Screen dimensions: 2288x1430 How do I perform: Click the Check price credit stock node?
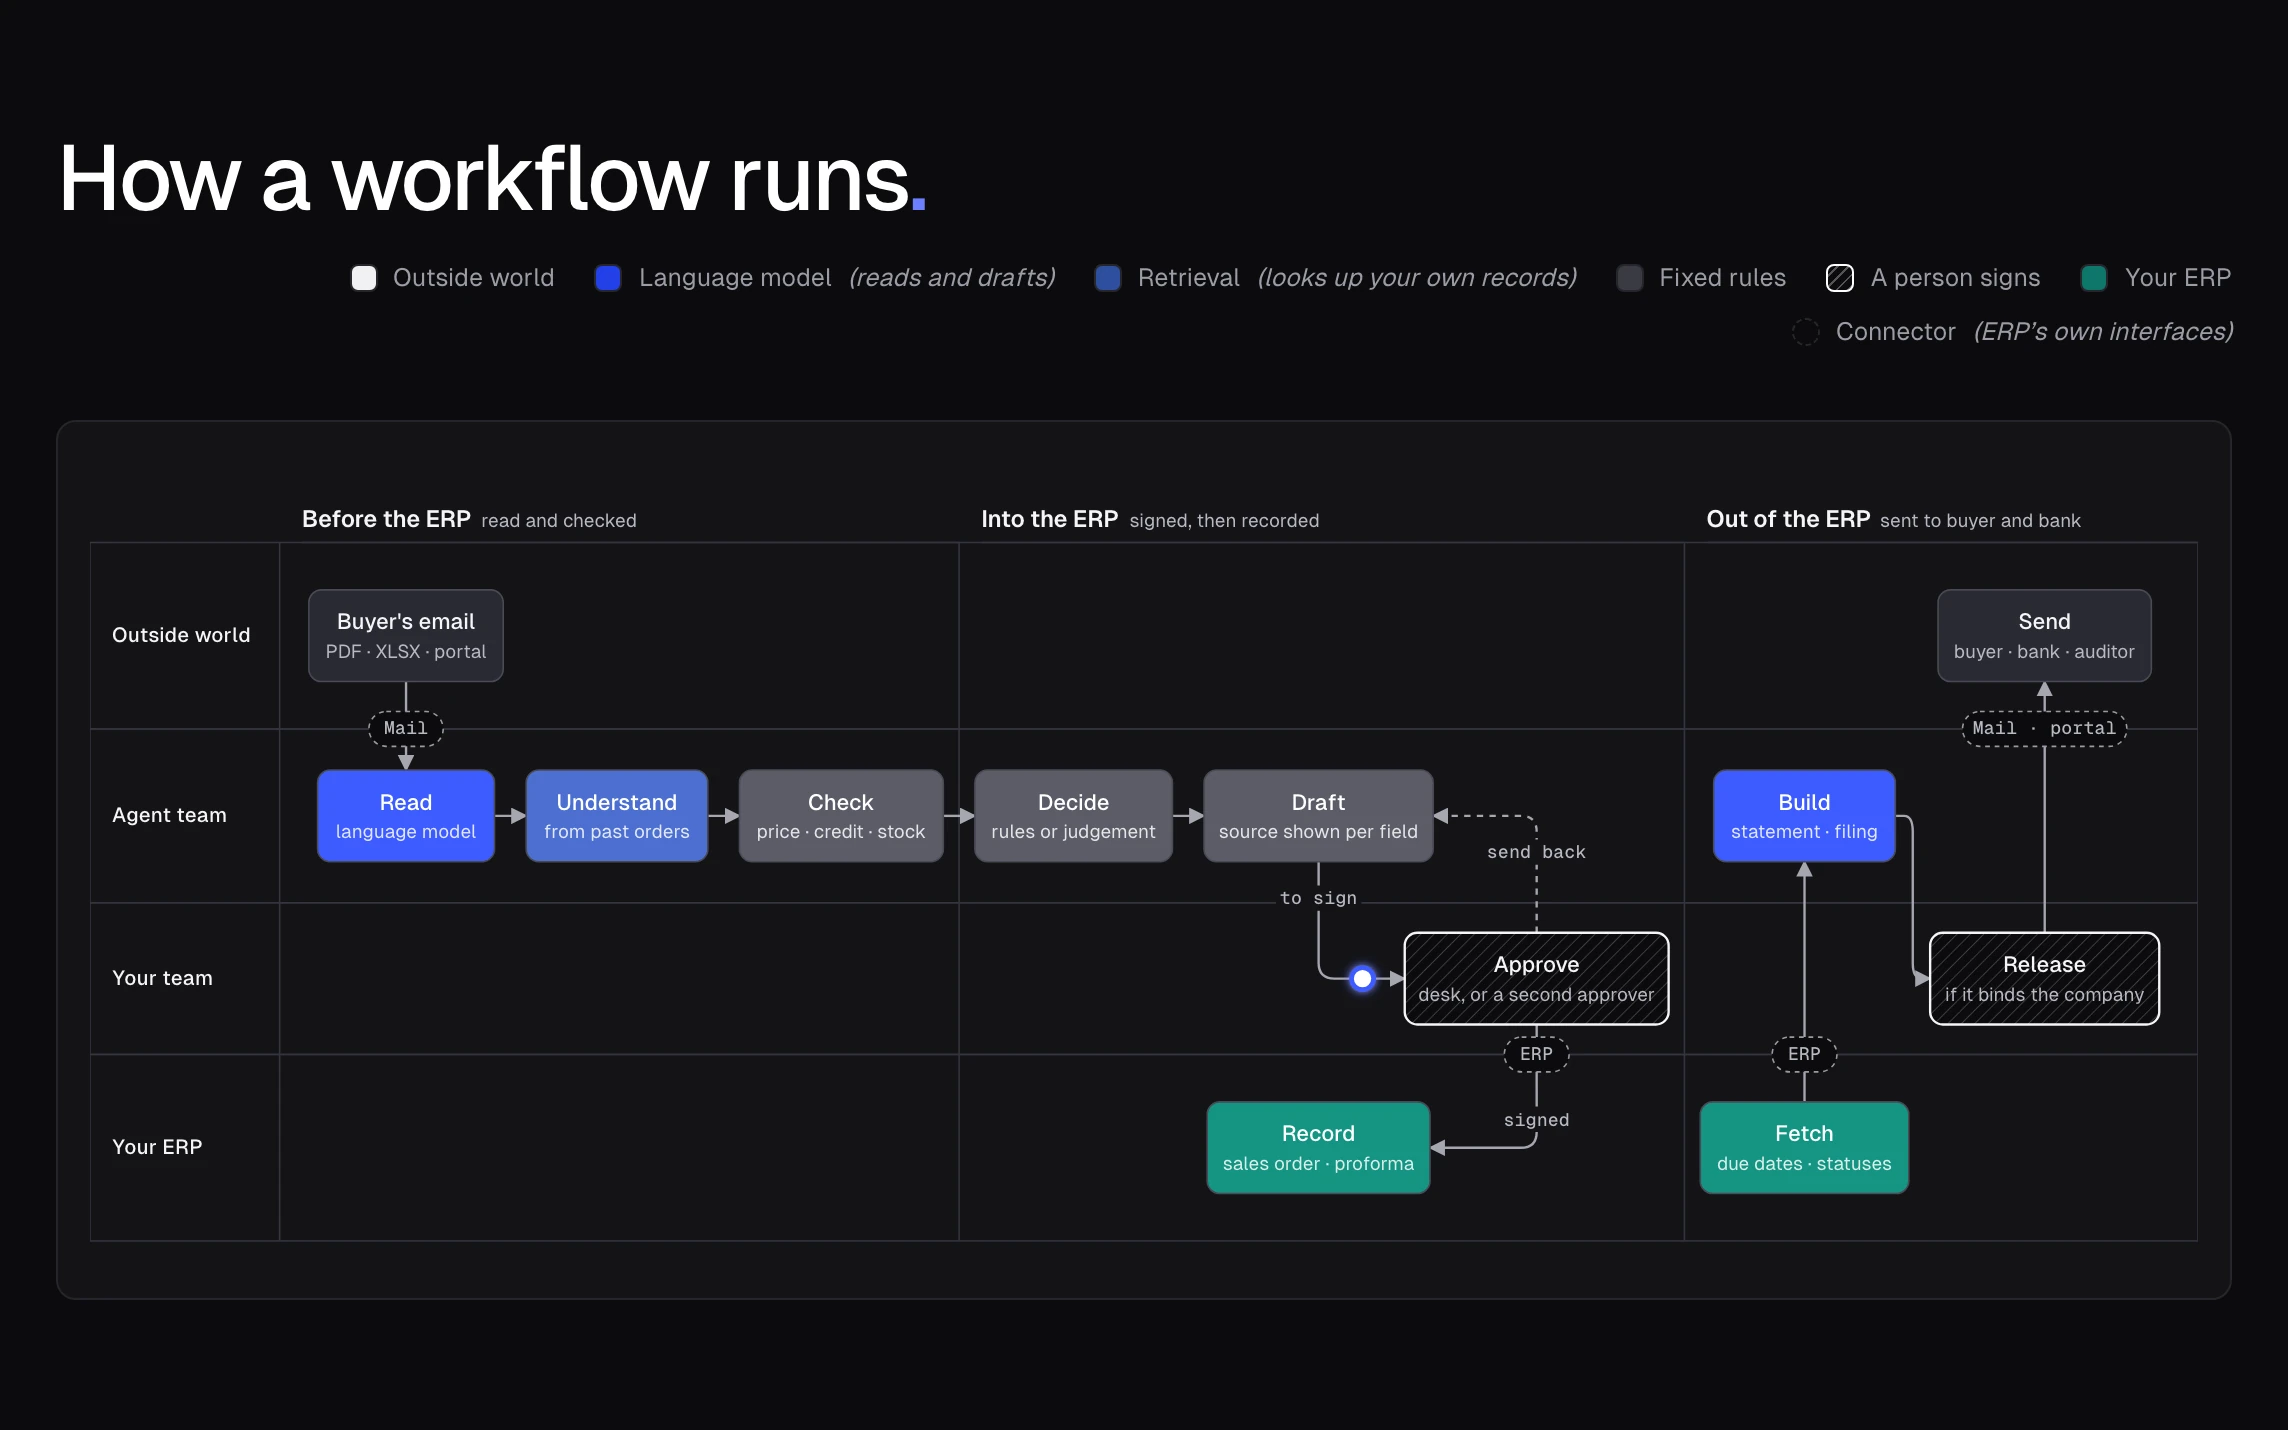point(841,816)
